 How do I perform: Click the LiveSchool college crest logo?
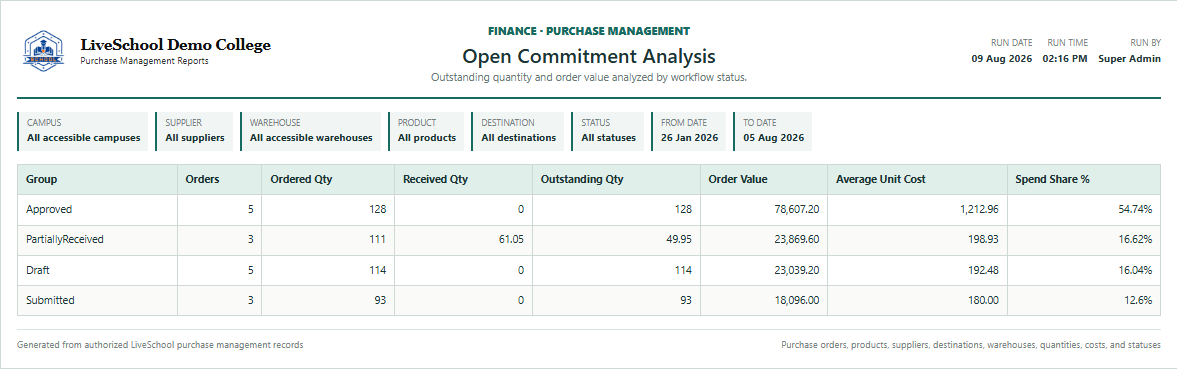[44, 51]
